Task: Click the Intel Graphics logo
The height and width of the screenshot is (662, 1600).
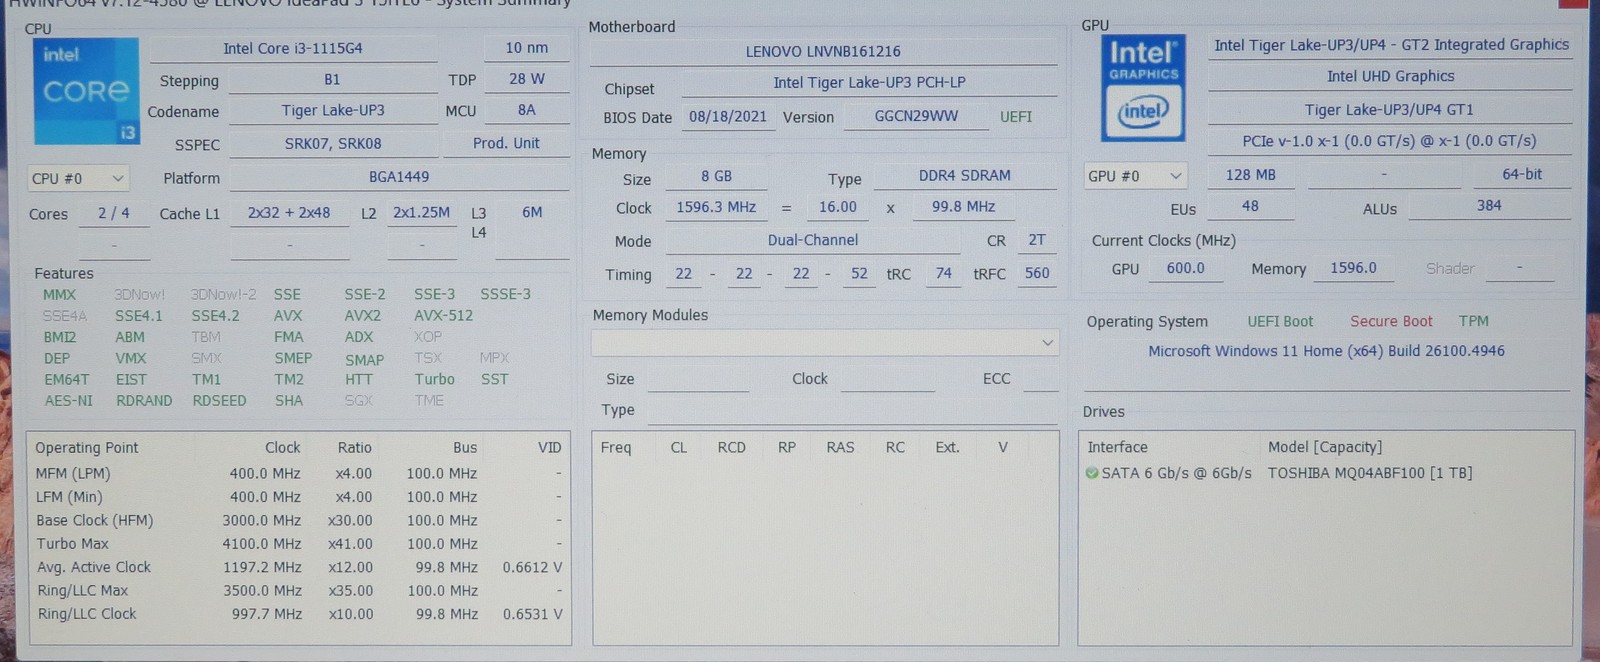Action: (1143, 89)
